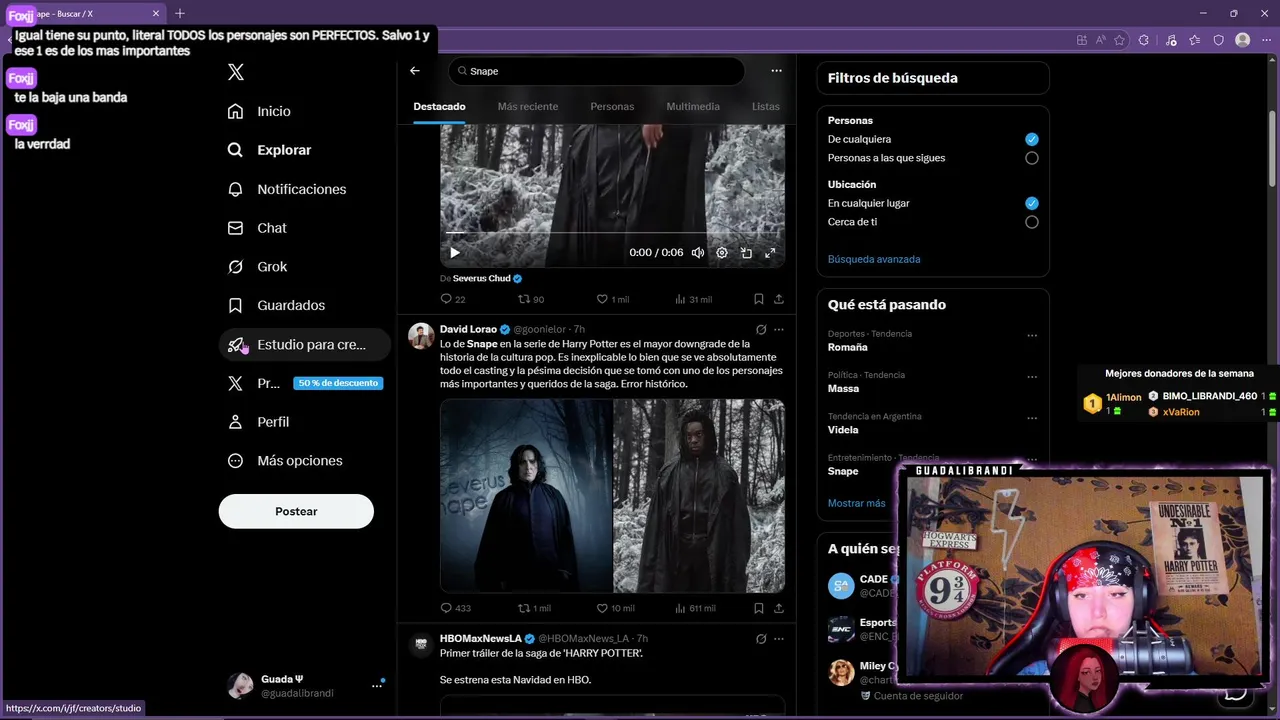Open Inicio from the sidebar
The width and height of the screenshot is (1280, 720).
[x=260, y=111]
